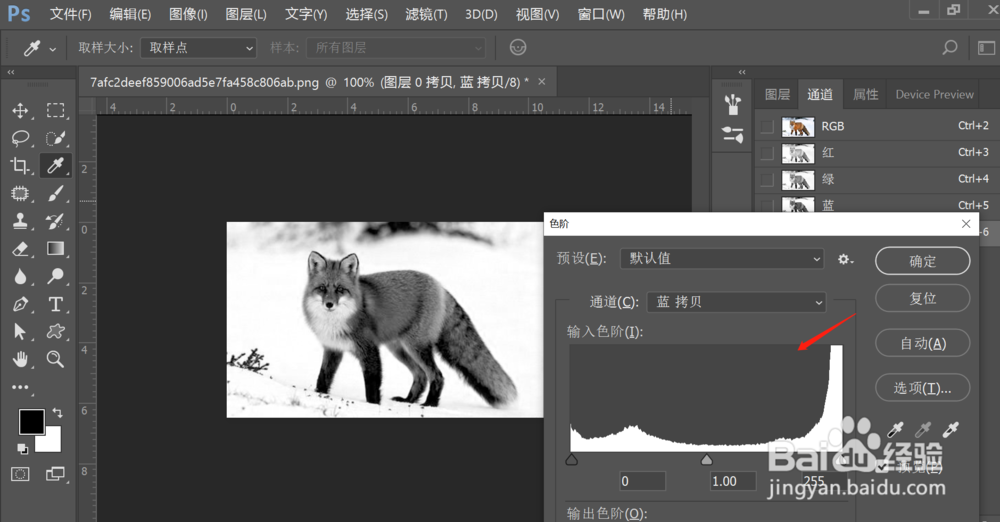The image size is (1000, 522).
Task: Click the 自动(A) button
Action: click(922, 343)
